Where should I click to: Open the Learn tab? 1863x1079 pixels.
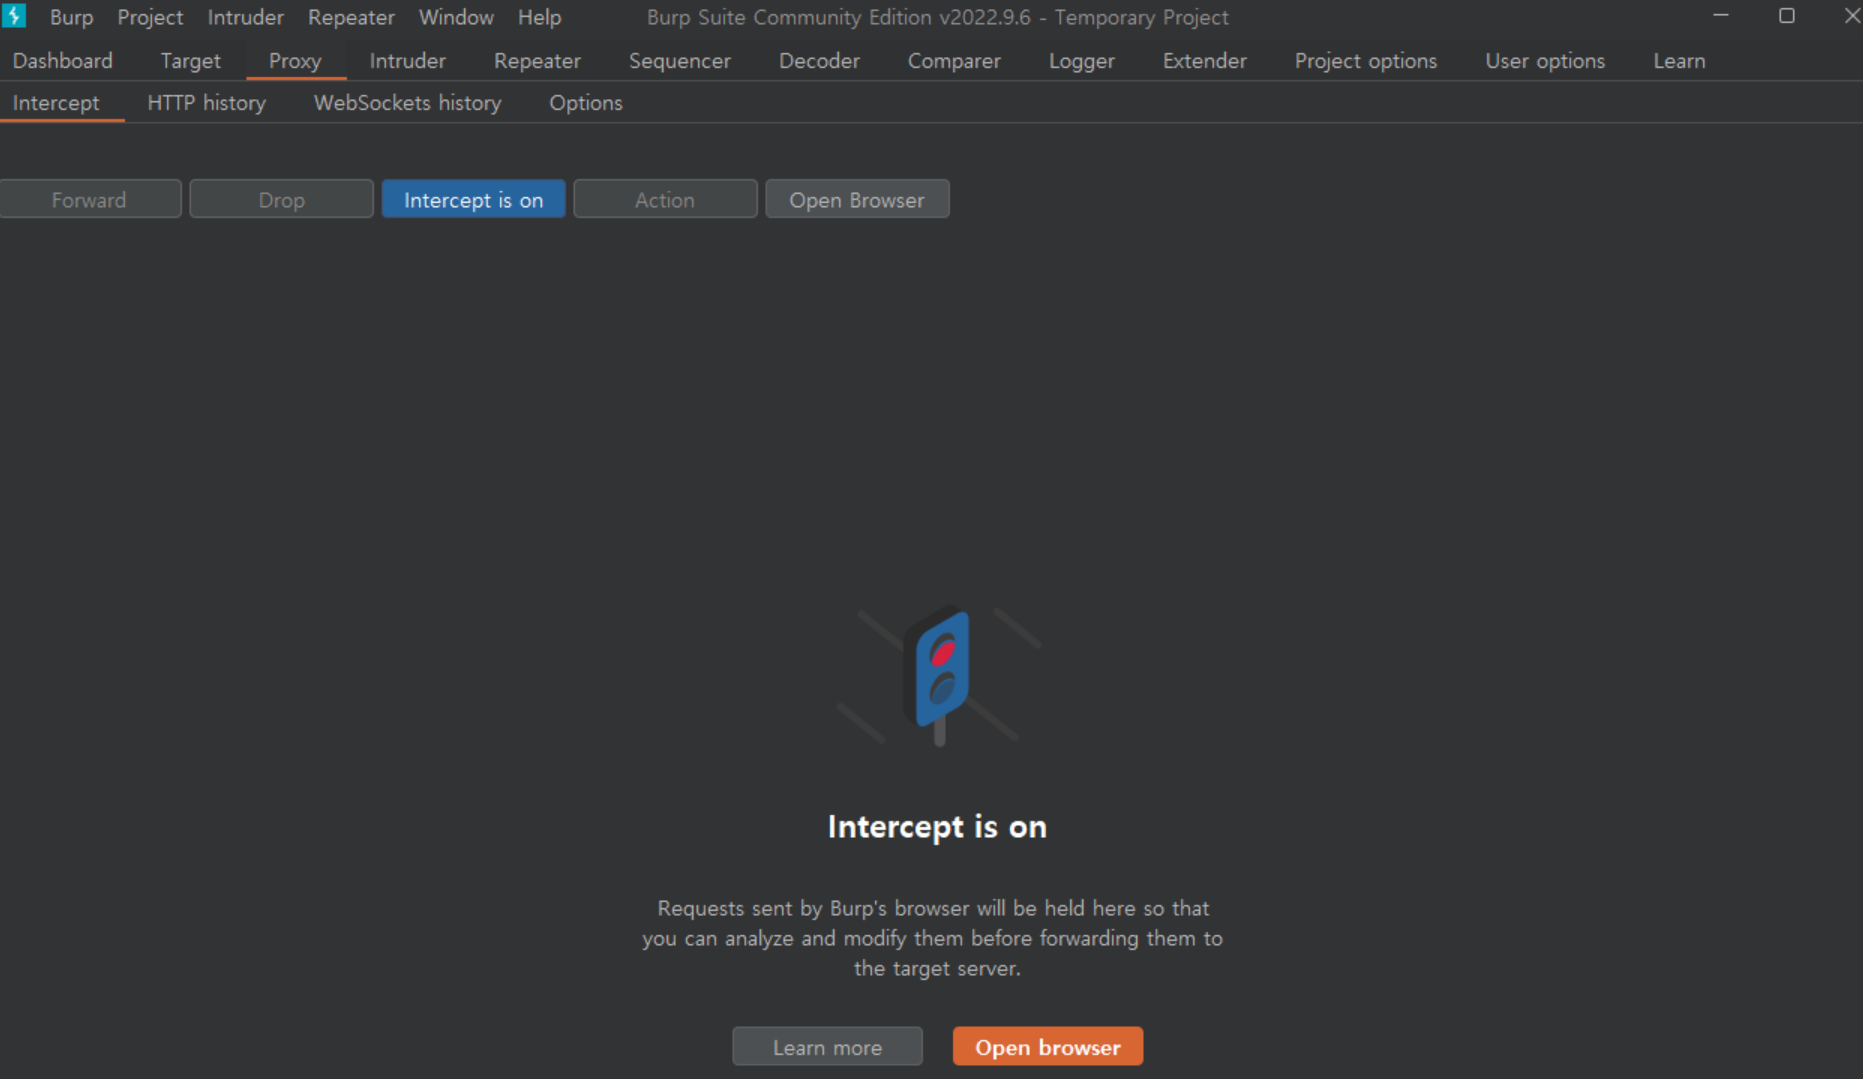pos(1679,61)
